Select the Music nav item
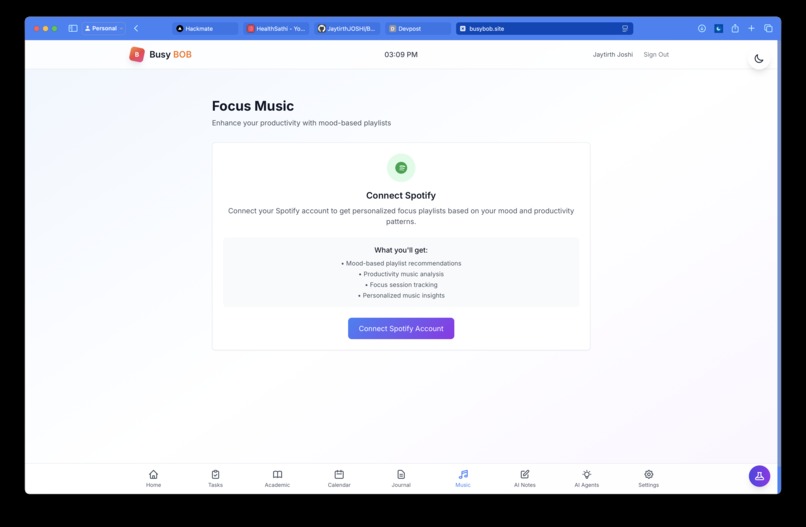Viewport: 806px width, 527px height. pyautogui.click(x=463, y=478)
